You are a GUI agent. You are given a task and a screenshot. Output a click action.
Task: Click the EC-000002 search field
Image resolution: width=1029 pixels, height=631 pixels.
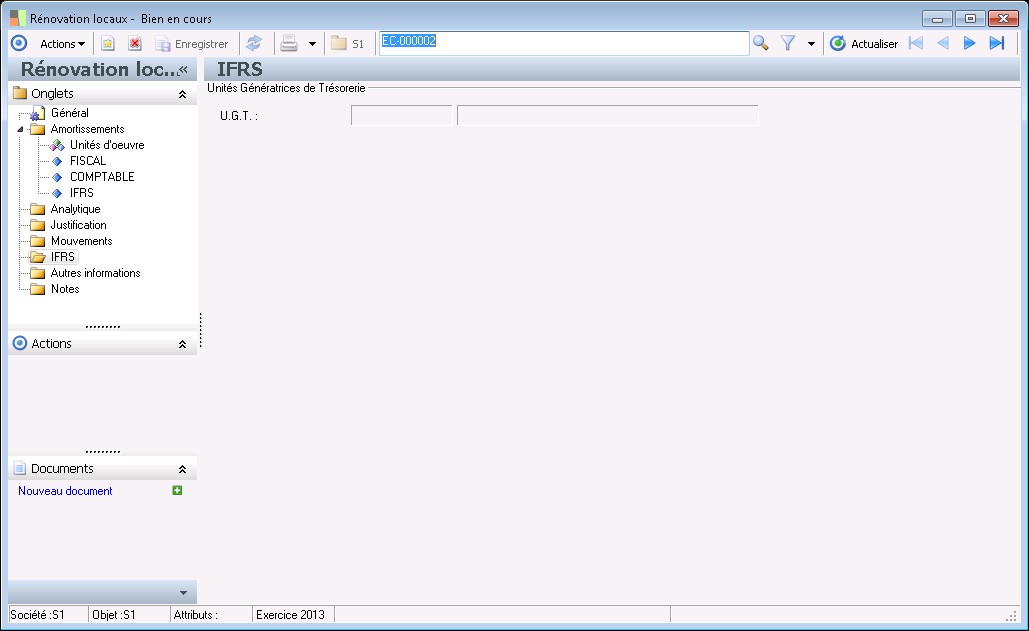point(564,43)
